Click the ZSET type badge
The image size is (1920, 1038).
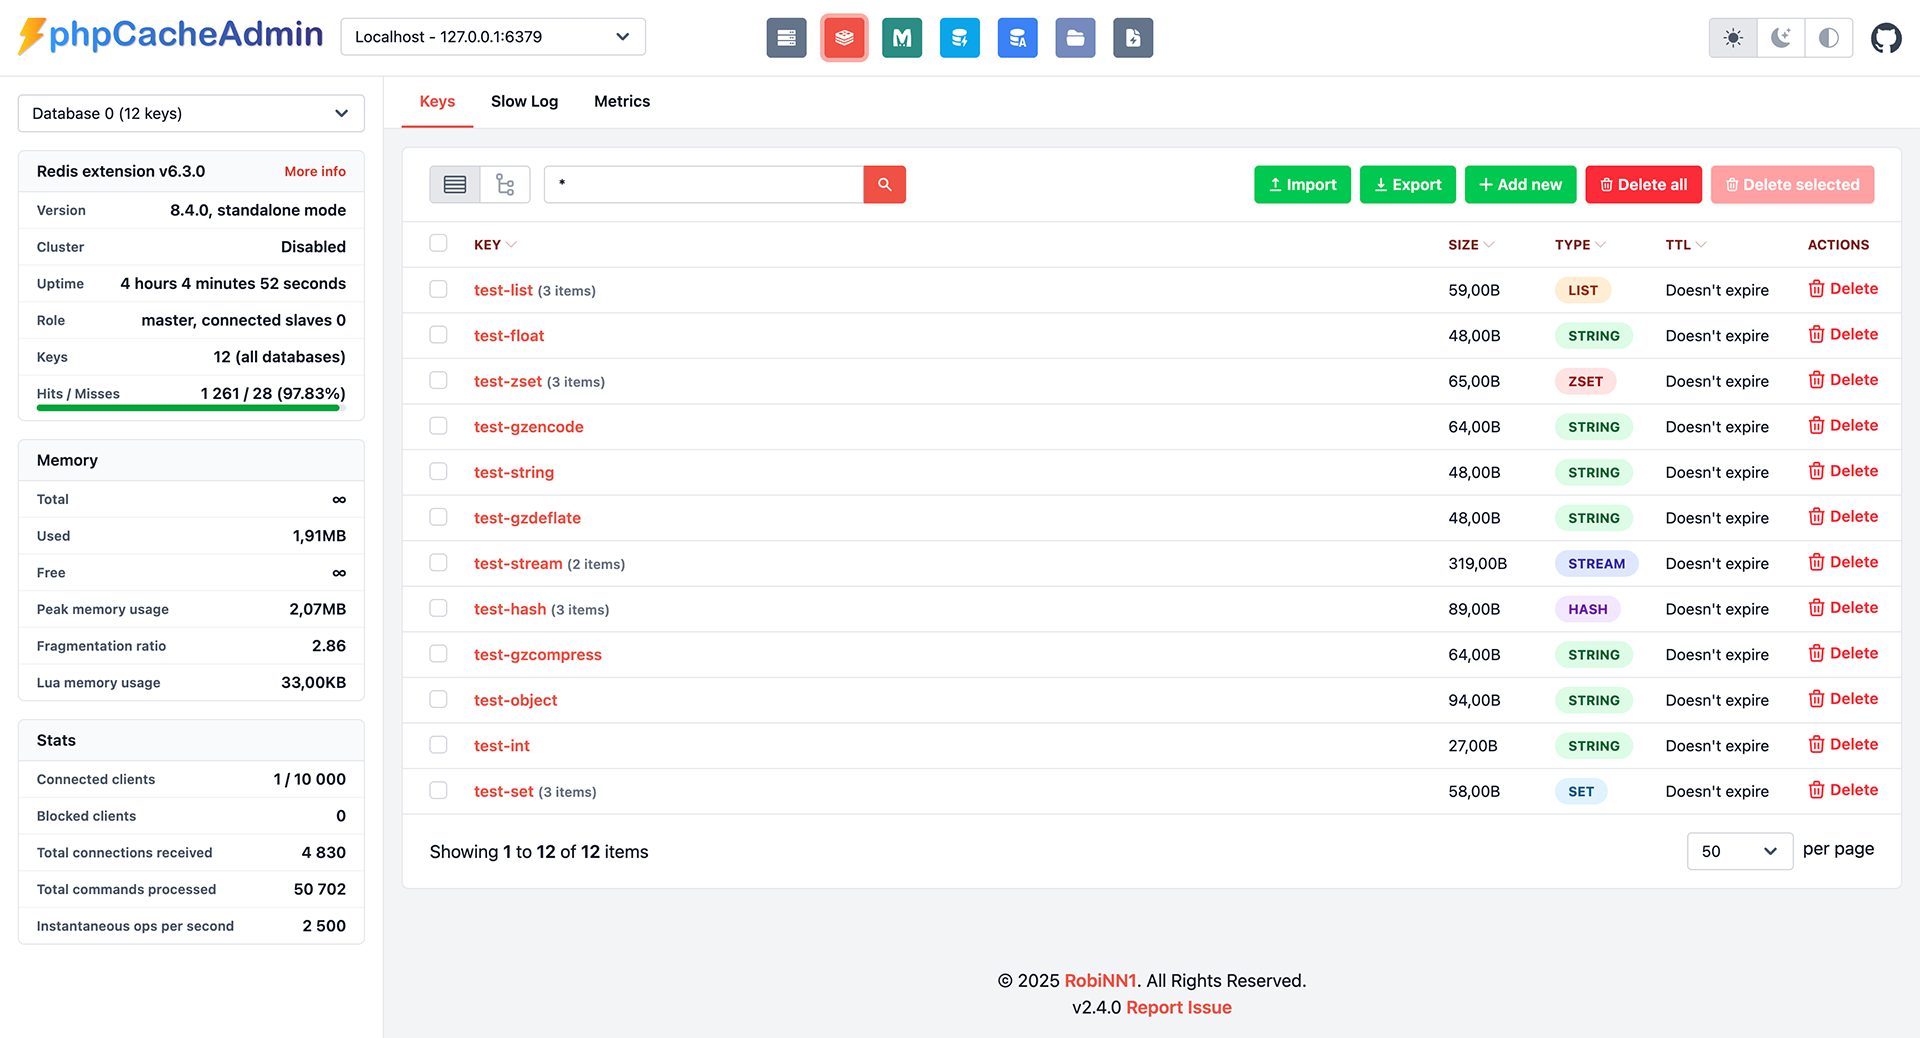point(1585,381)
